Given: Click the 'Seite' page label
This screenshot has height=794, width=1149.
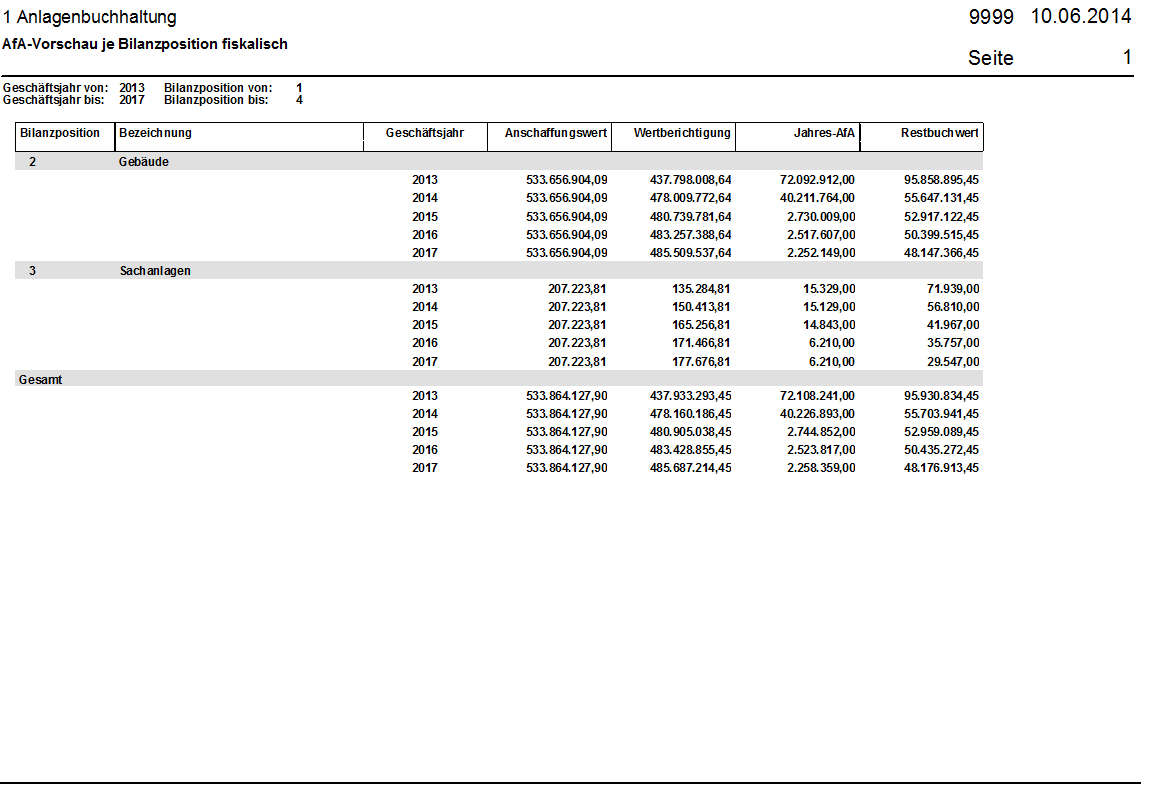Looking at the screenshot, I should pos(990,58).
